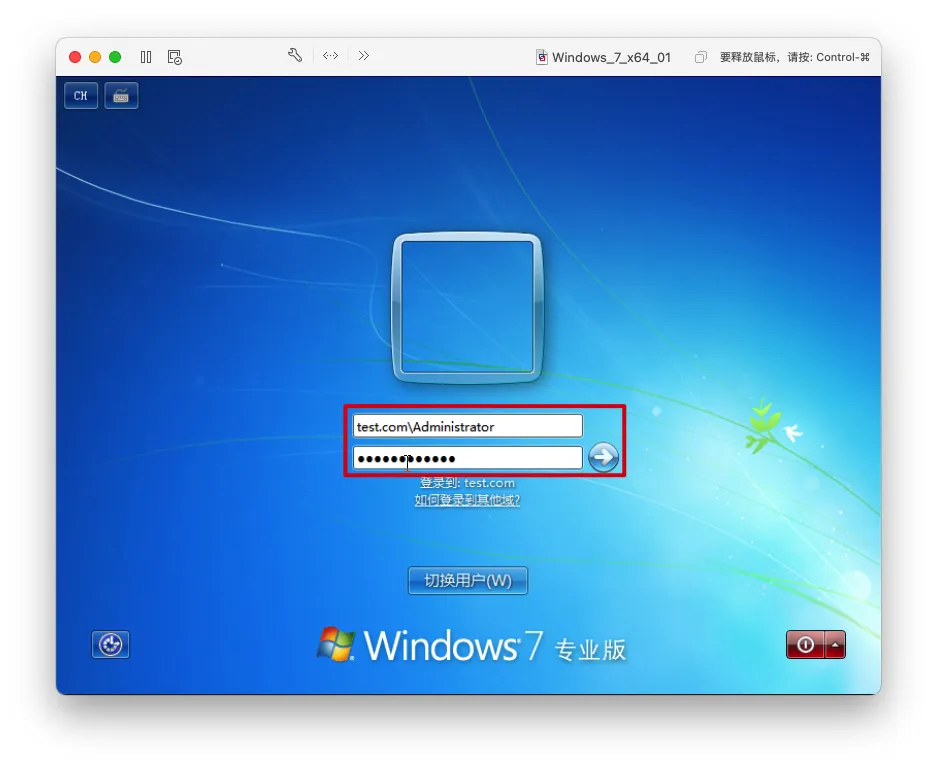937x769 pixels.
Task: Pause the virtual machine
Action: coord(146,57)
